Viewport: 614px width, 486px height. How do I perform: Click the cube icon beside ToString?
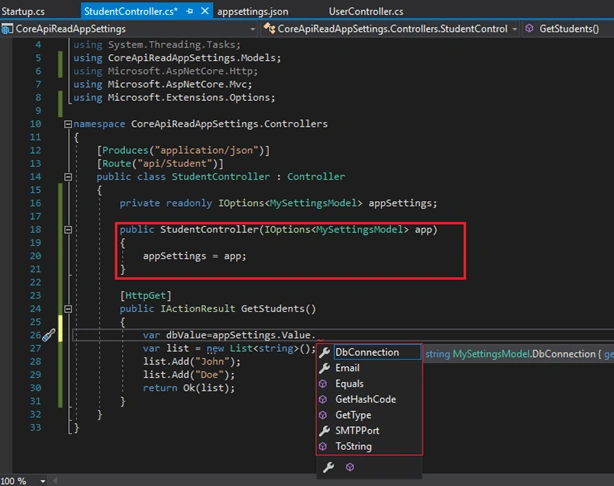(x=323, y=446)
